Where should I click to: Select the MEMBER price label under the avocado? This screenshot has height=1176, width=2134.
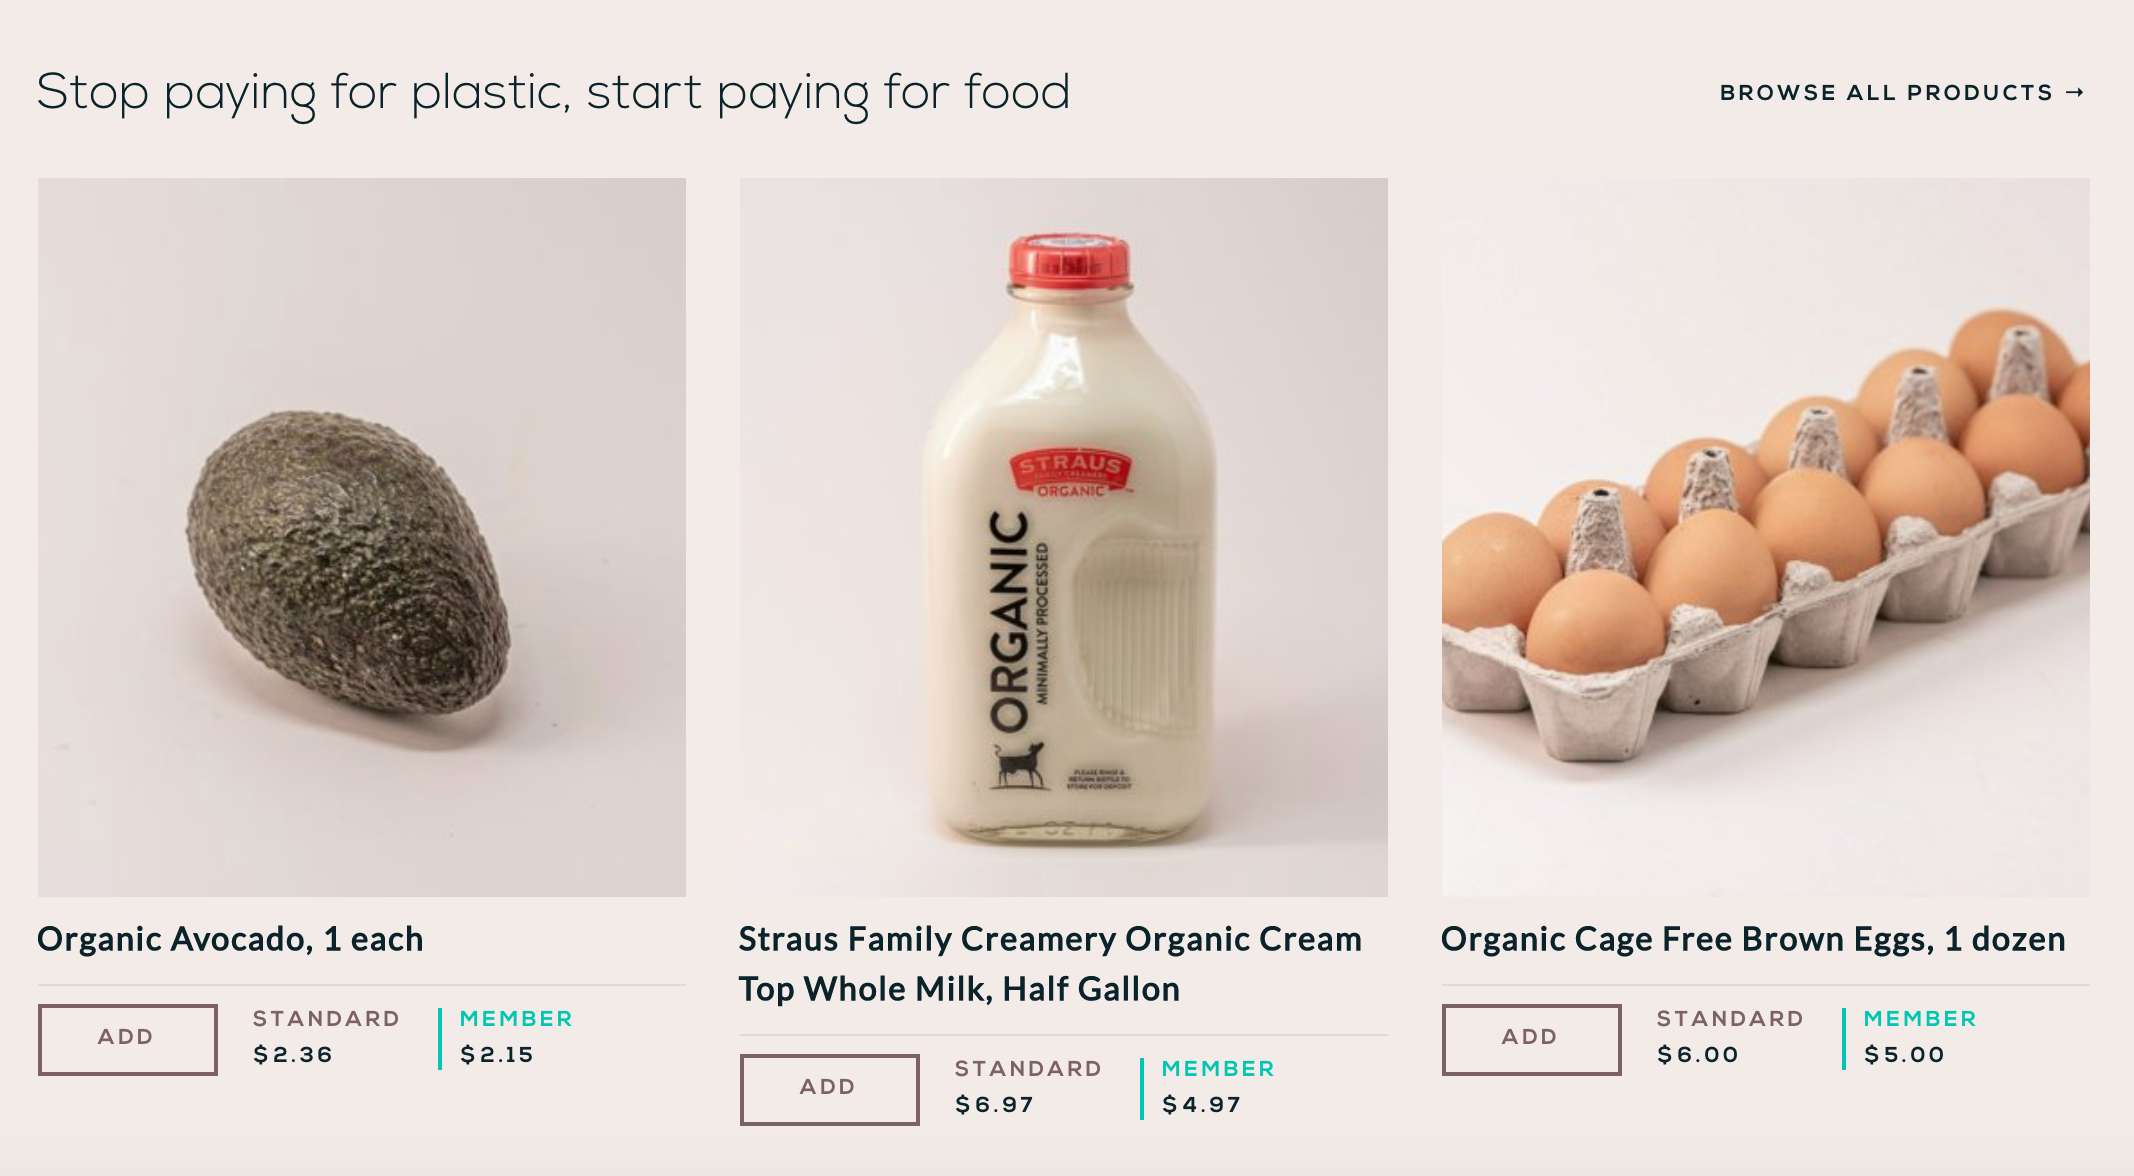(516, 1019)
